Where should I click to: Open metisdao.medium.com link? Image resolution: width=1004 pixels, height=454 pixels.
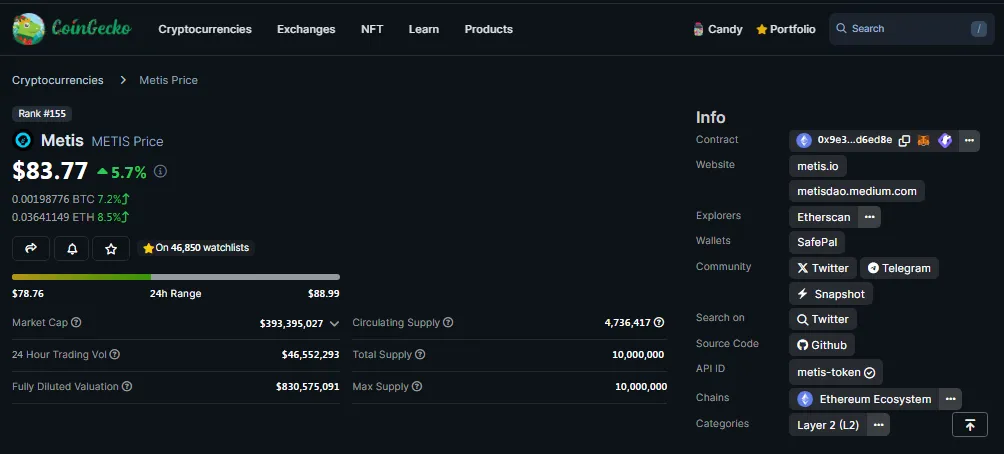tap(857, 191)
